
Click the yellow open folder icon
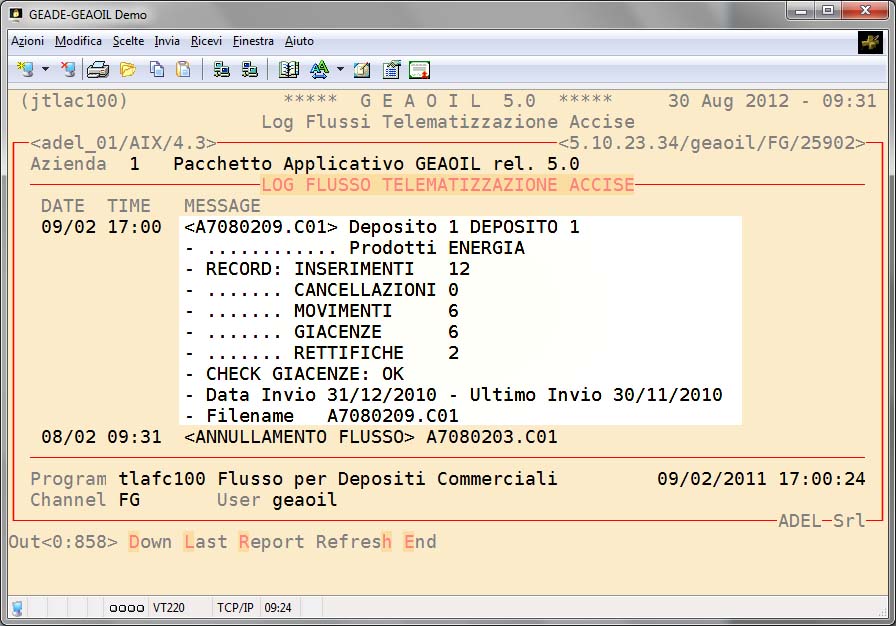(x=127, y=69)
